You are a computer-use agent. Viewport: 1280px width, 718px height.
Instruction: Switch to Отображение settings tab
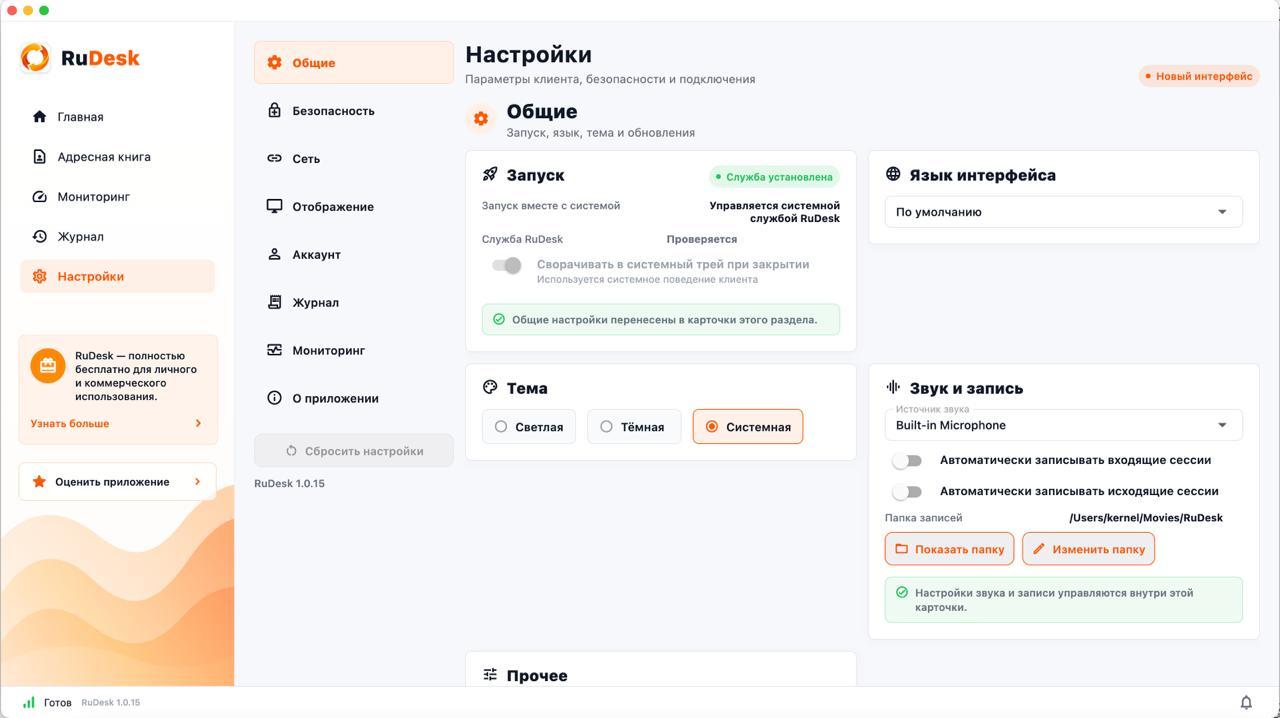354,206
